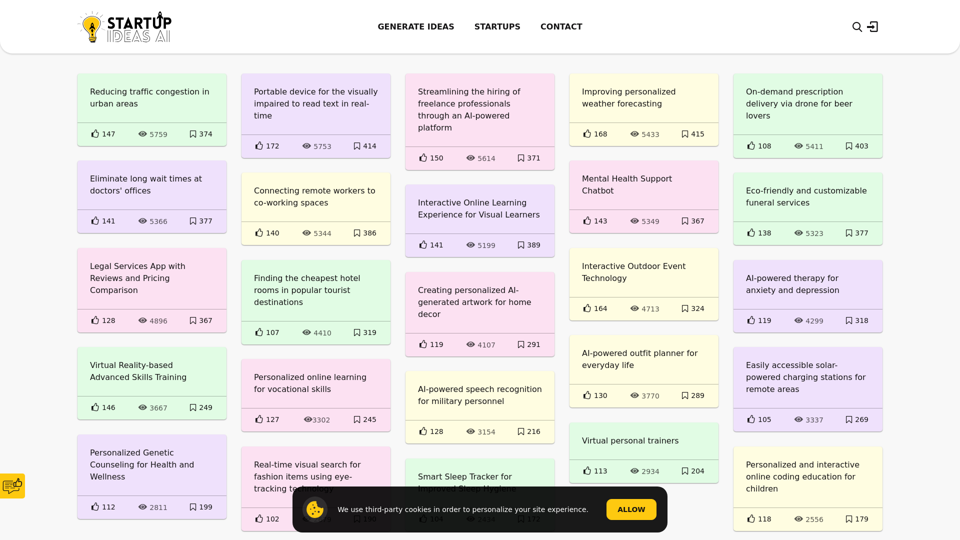The width and height of the screenshot is (960, 540).
Task: Like 'AI-powered therapy for anxiety and depression'
Action: pos(751,320)
